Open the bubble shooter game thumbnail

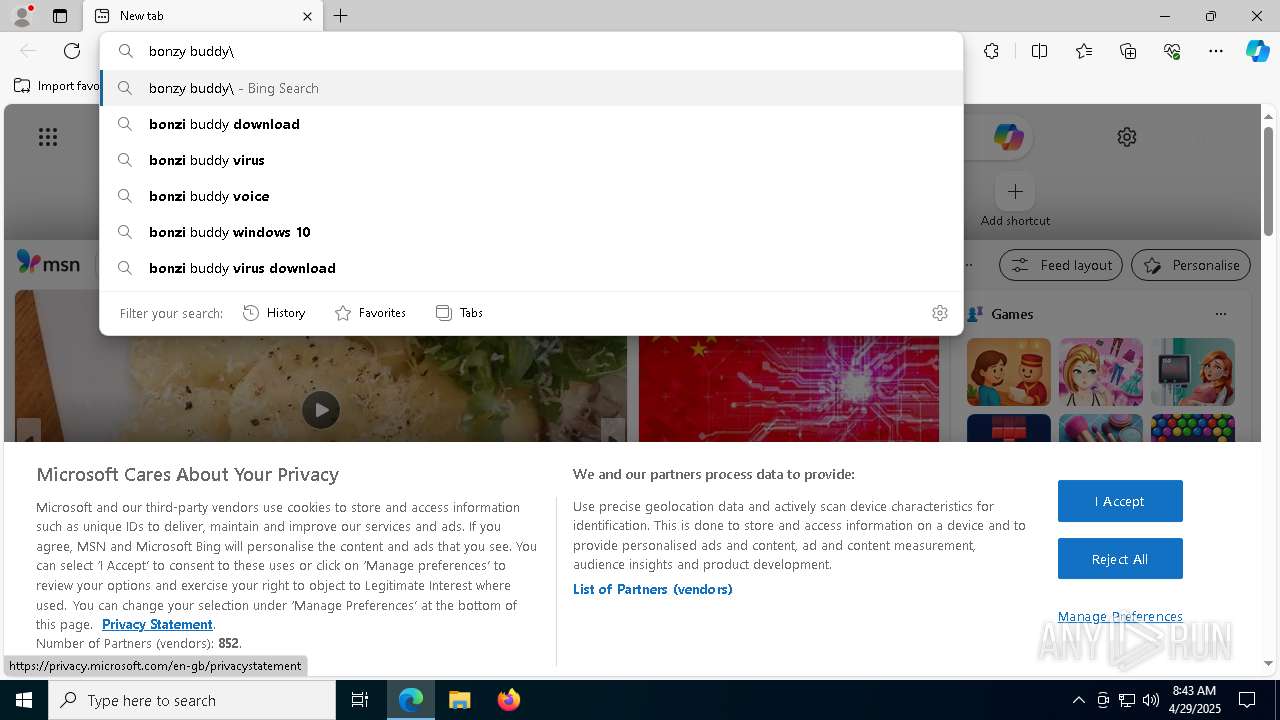click(x=1193, y=428)
